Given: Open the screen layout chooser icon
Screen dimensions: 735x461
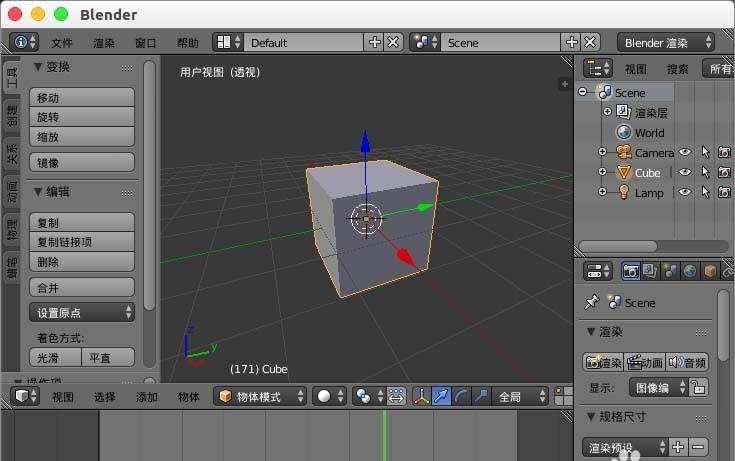Looking at the screenshot, I should pos(228,42).
